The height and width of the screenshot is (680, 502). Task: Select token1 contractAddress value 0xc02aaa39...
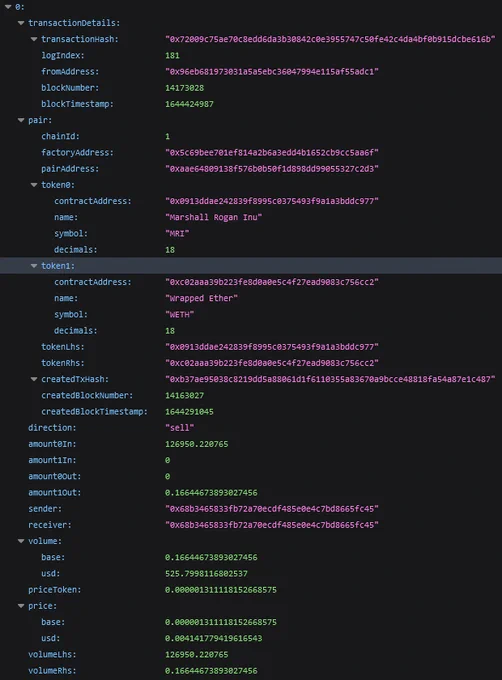pos(272,282)
